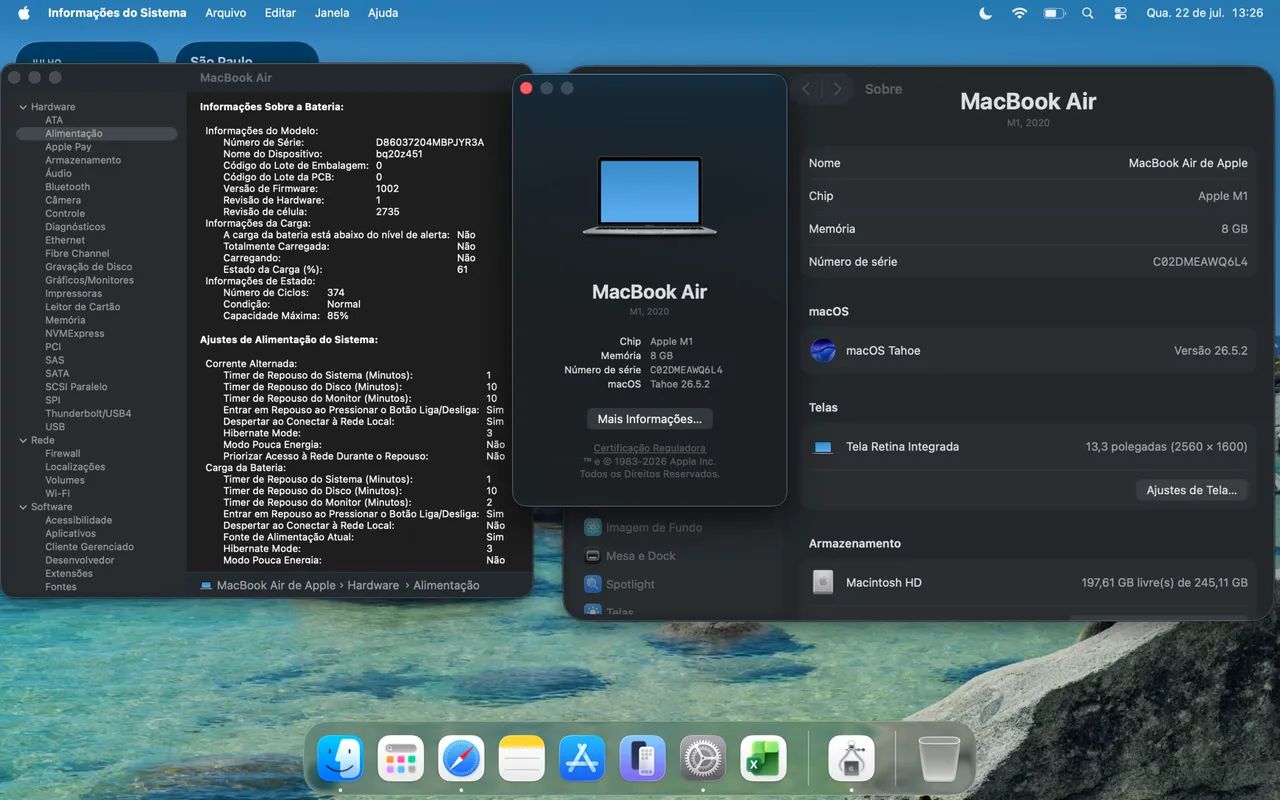
Task: Open the Arquivo menu
Action: pyautogui.click(x=226, y=13)
